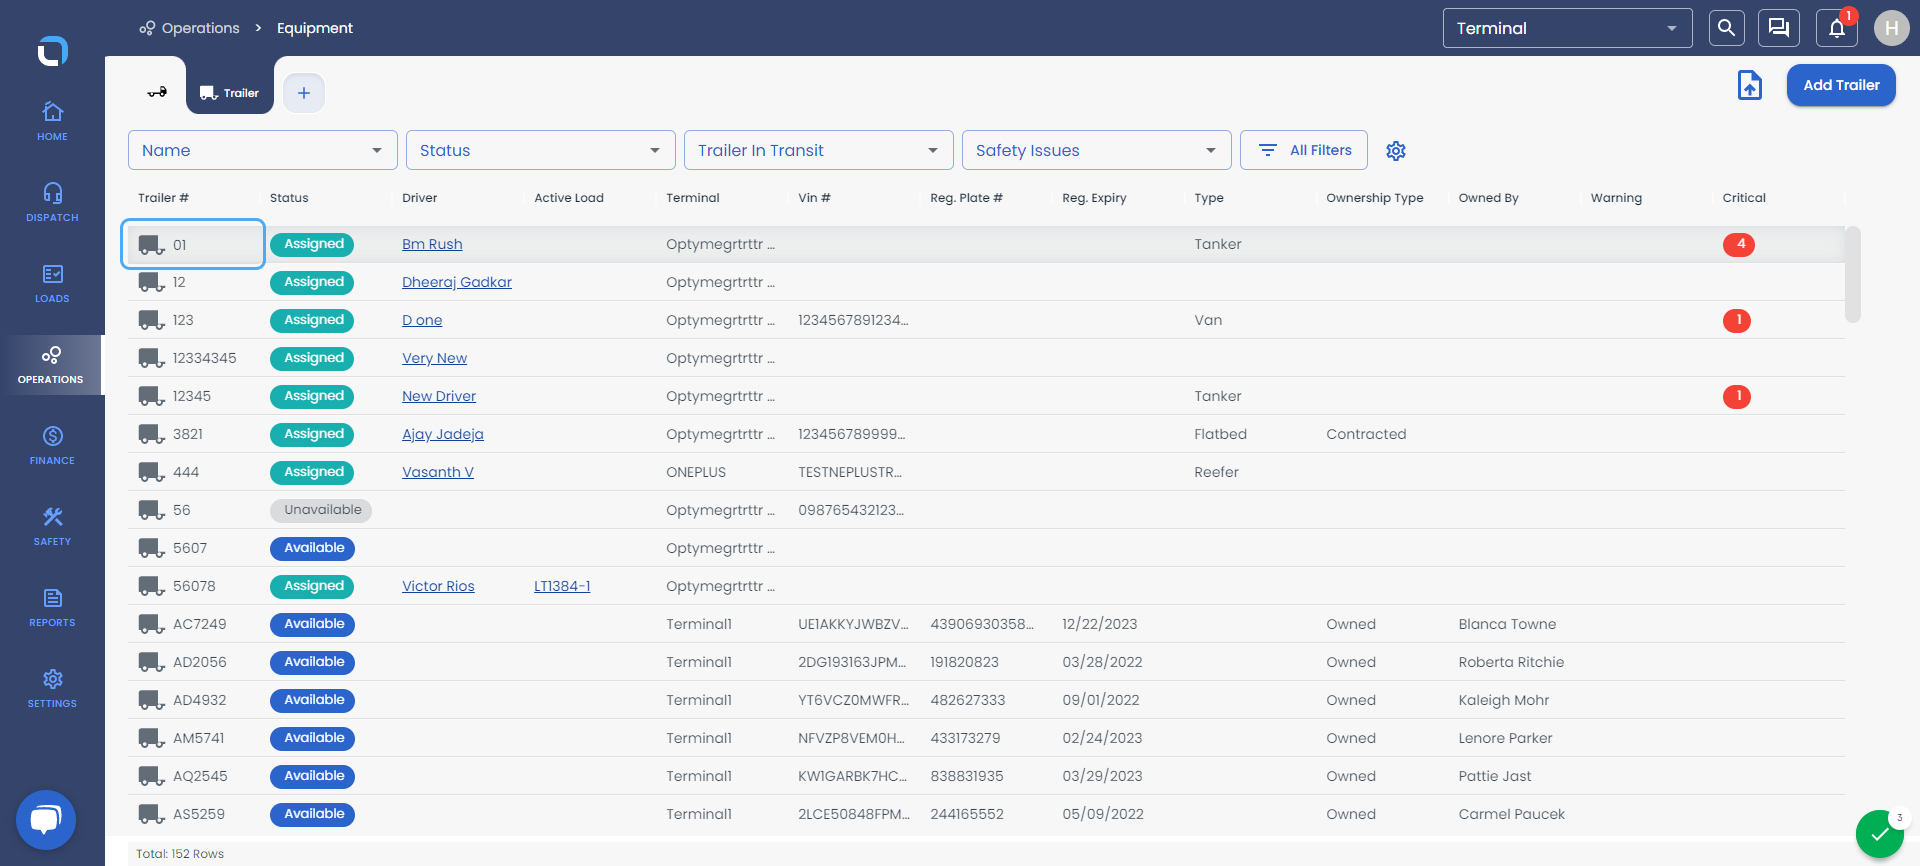Open driver link Ajay Jadeja
The image size is (1920, 866).
tap(443, 434)
